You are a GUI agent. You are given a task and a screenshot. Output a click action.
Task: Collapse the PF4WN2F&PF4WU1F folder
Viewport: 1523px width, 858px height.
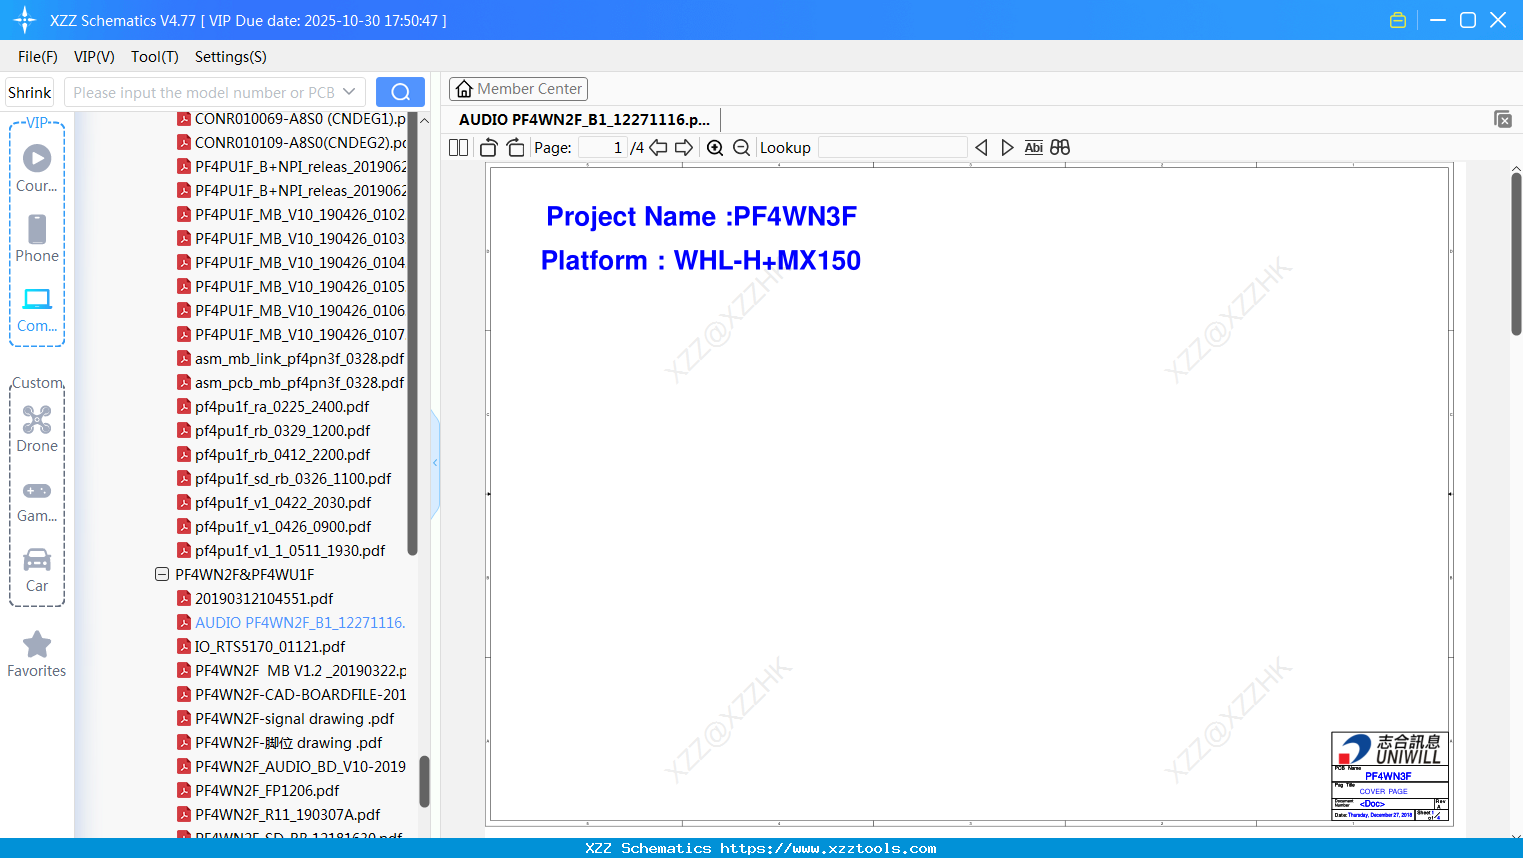pyautogui.click(x=162, y=575)
